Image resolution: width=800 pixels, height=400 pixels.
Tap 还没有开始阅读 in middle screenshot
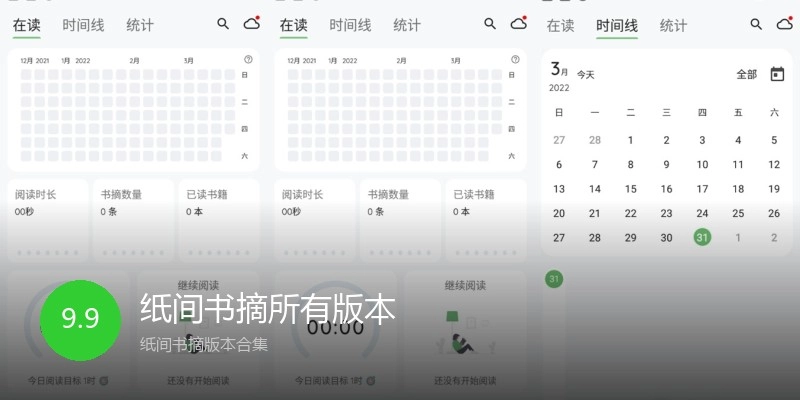click(465, 381)
